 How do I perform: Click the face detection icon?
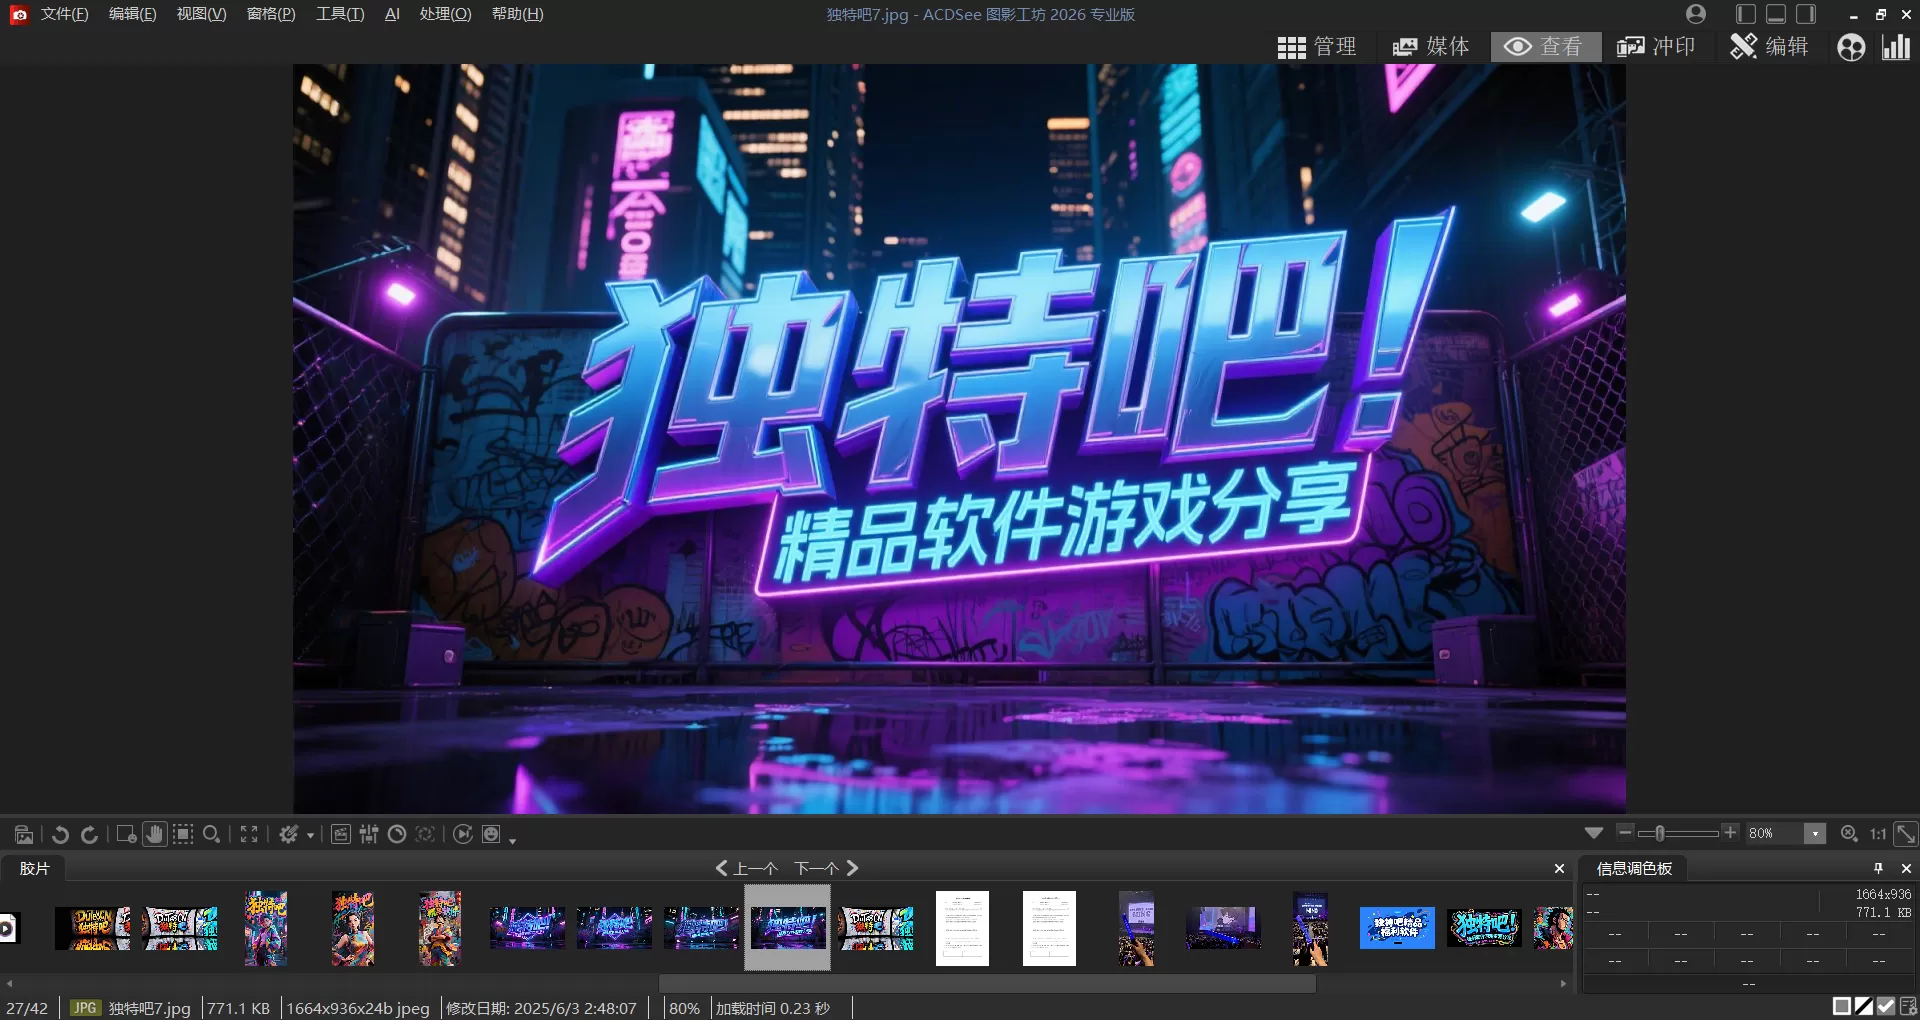click(x=425, y=834)
